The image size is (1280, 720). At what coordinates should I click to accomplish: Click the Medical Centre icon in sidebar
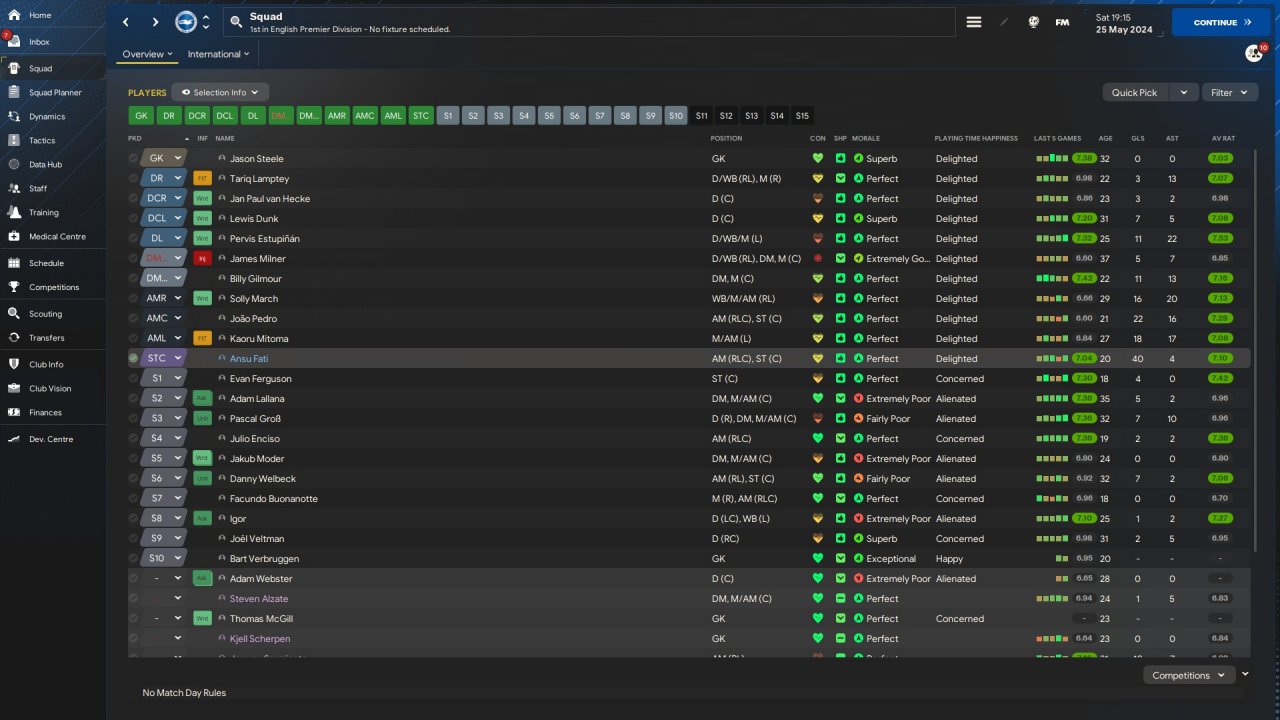click(14, 236)
